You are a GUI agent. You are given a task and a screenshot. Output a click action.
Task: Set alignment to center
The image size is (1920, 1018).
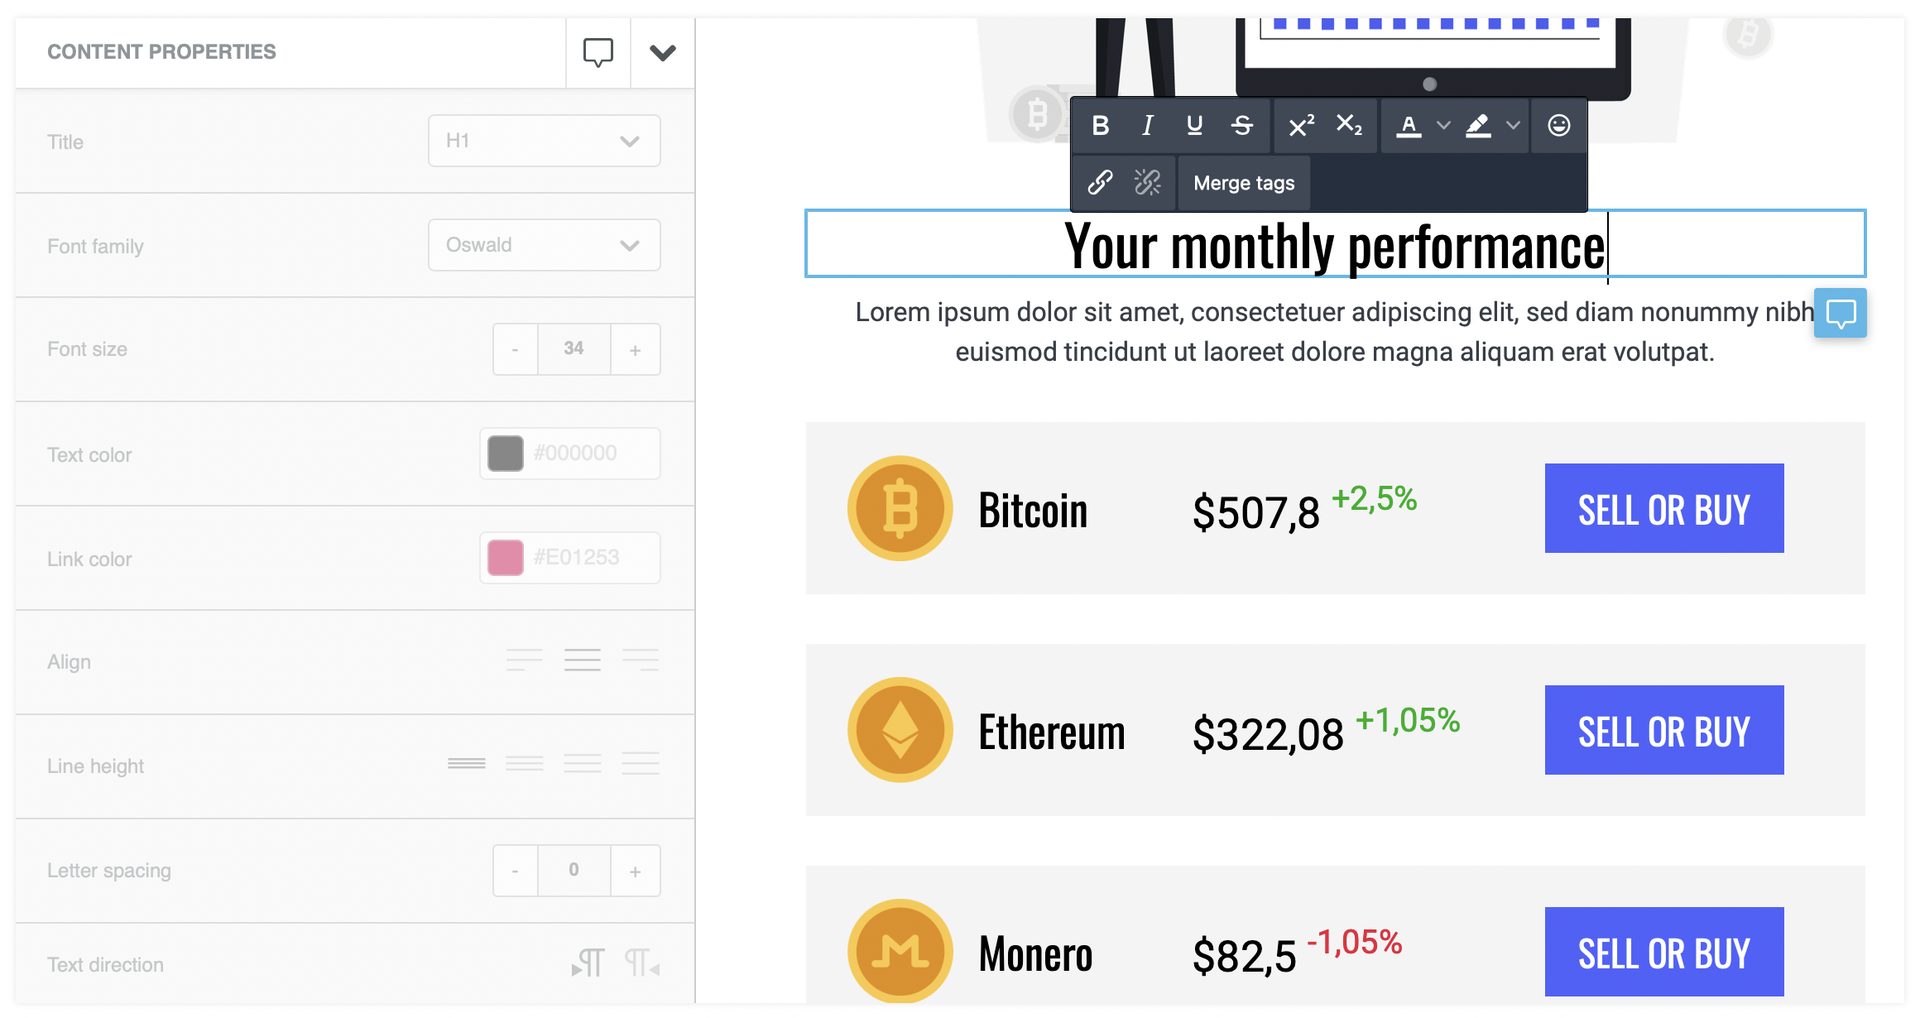[x=582, y=661]
